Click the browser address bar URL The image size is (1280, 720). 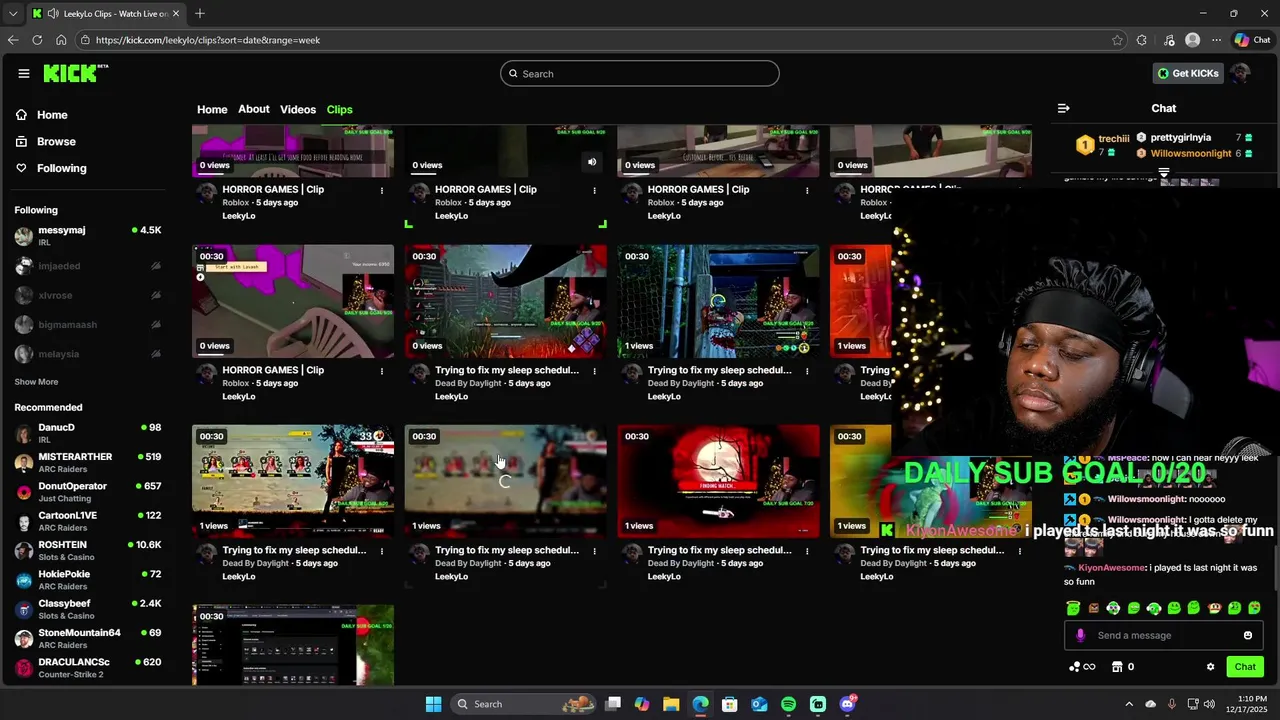pyautogui.click(x=208, y=40)
